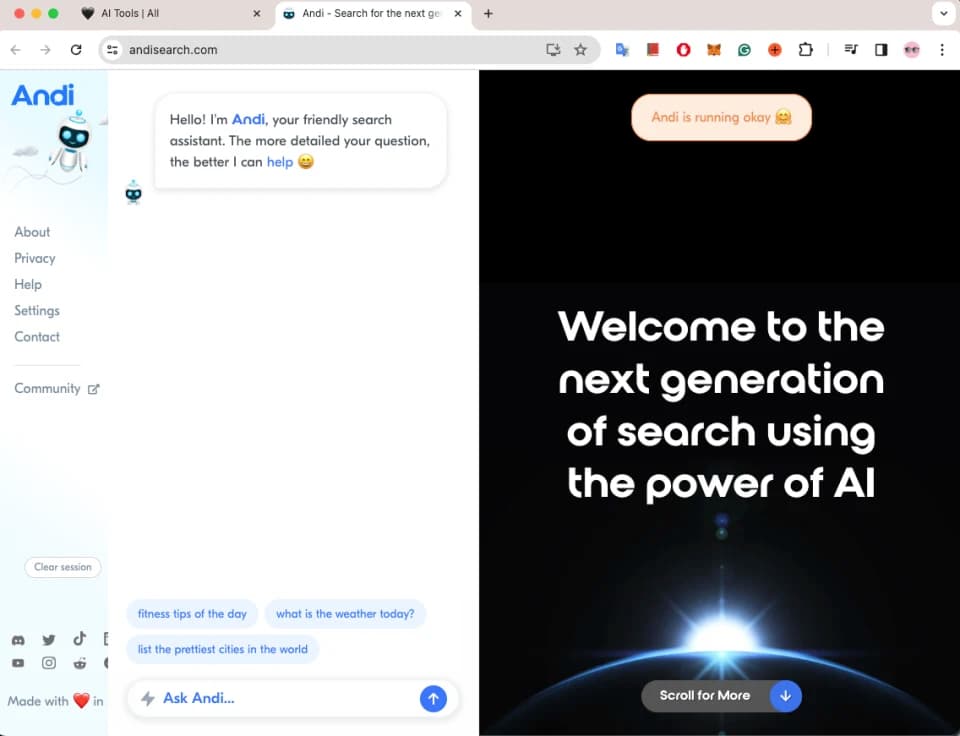This screenshot has width=960, height=736.
Task: Click the robot mascot illustration in the sidebar
Action: (73, 142)
